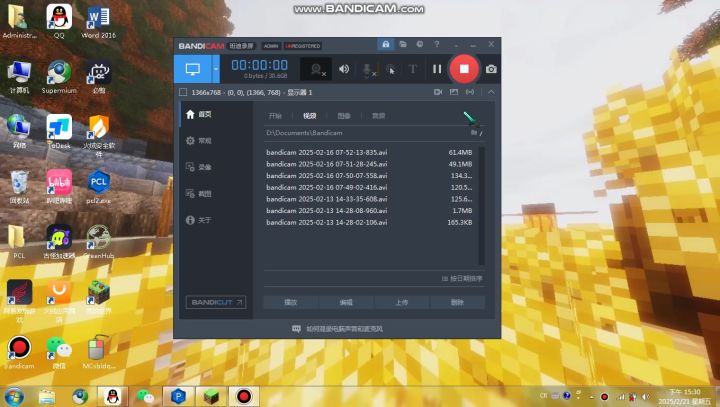Toggle the webcam overlay icon
The image size is (720, 407).
316,69
